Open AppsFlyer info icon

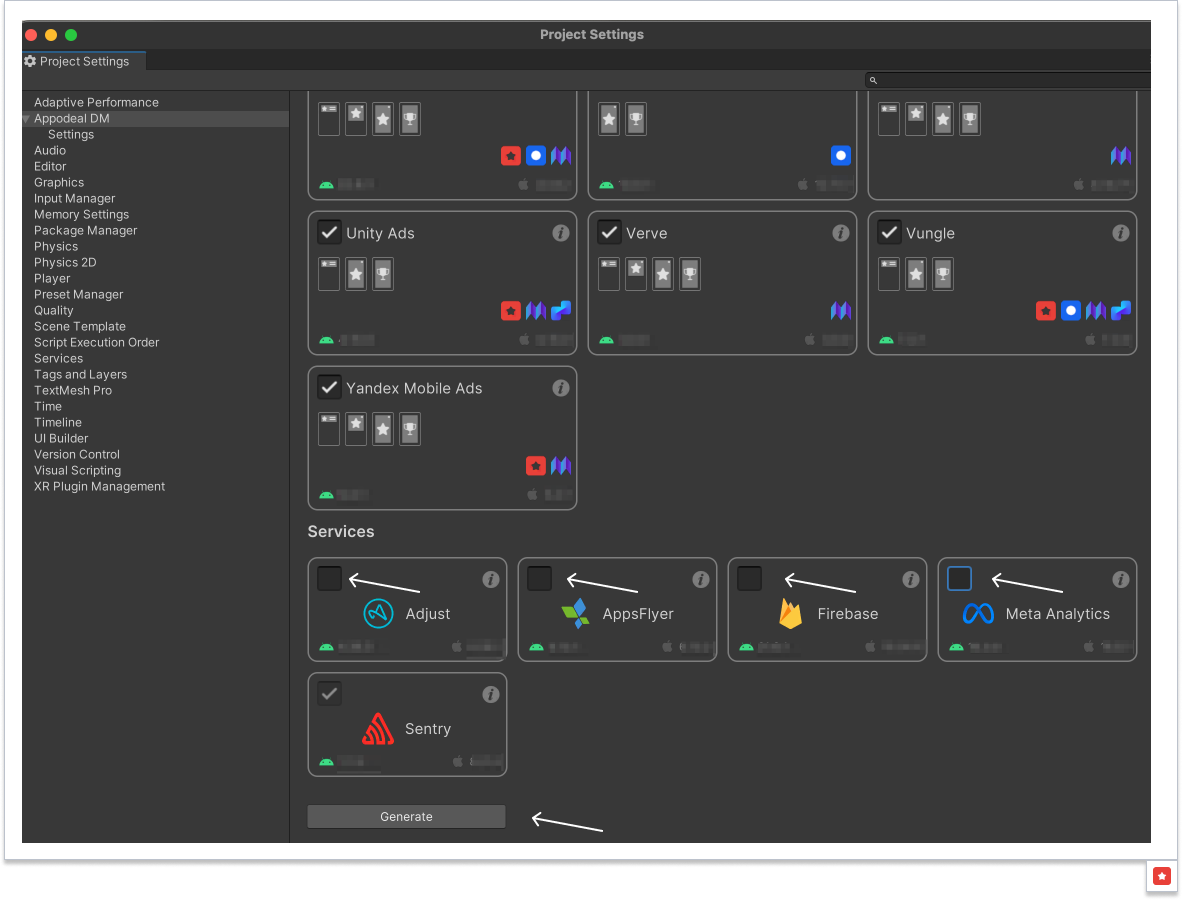pos(701,579)
